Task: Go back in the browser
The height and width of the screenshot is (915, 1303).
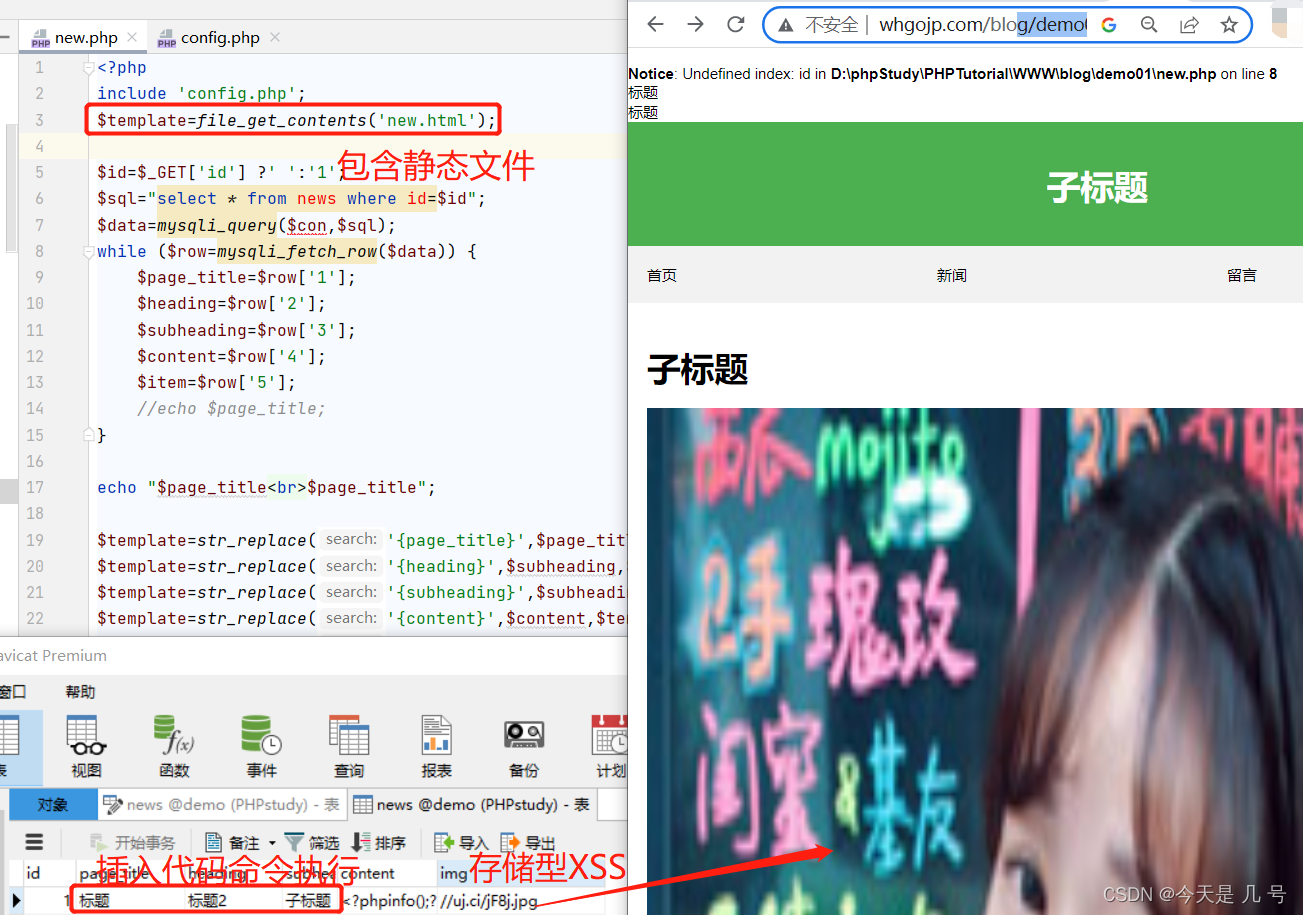Action: click(656, 25)
